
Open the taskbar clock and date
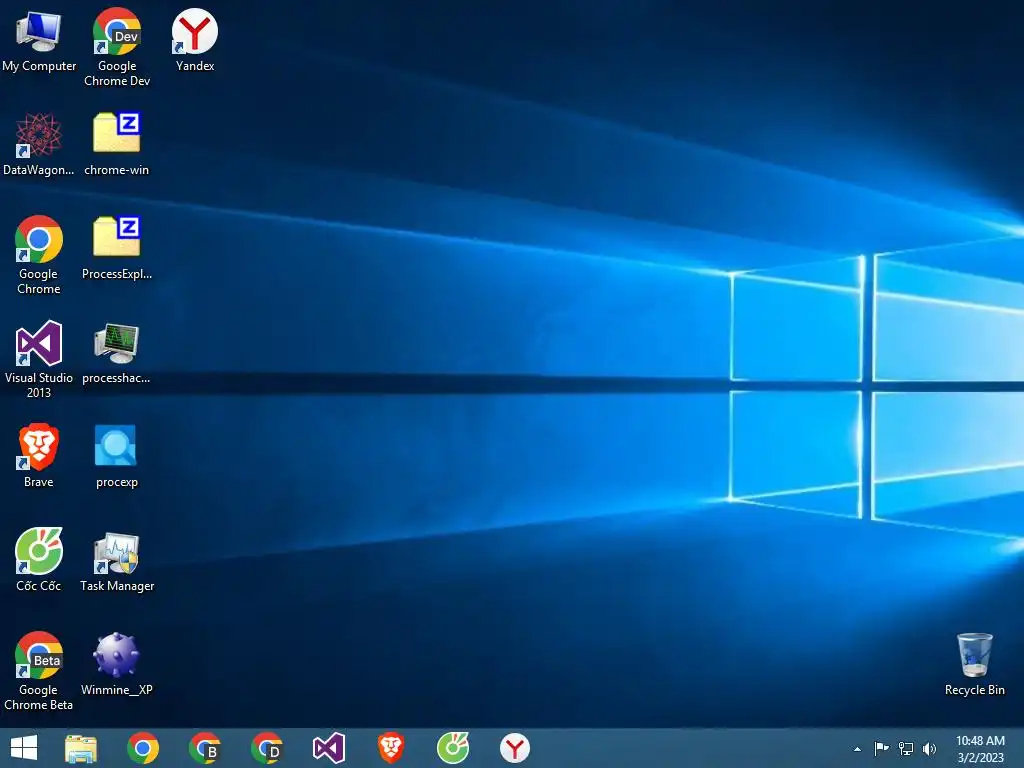pos(980,749)
